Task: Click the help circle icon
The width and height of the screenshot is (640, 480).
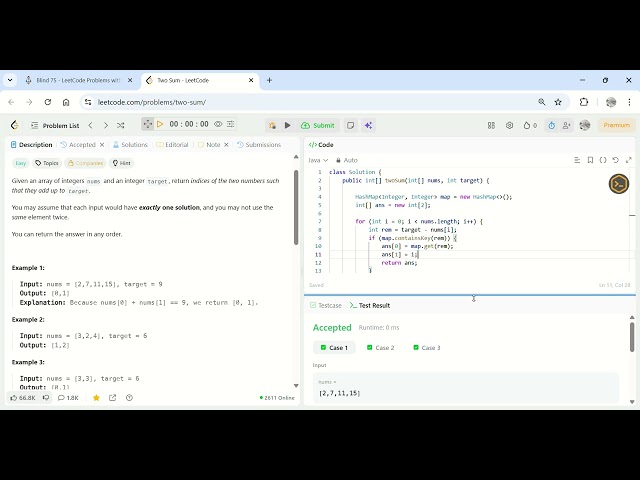Action: point(129,398)
